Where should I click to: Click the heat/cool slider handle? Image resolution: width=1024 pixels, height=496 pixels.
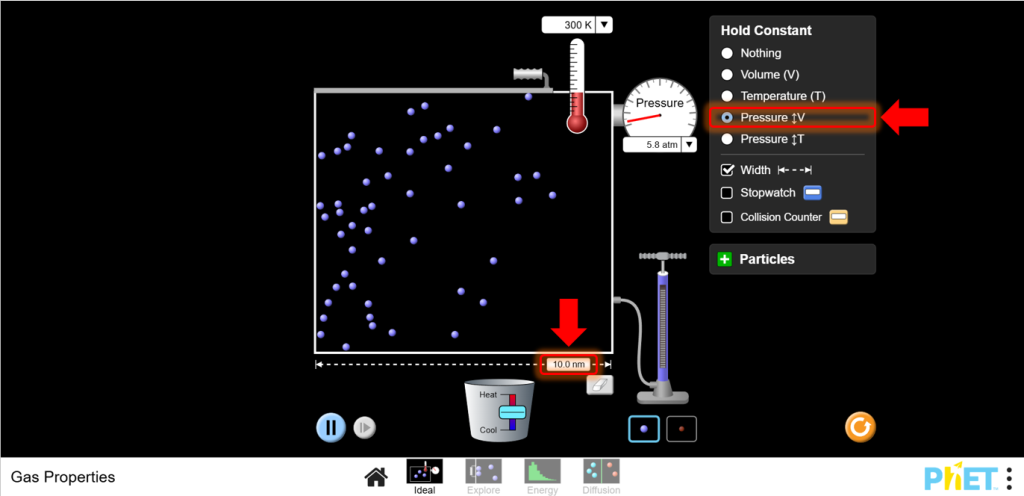pyautogui.click(x=513, y=412)
